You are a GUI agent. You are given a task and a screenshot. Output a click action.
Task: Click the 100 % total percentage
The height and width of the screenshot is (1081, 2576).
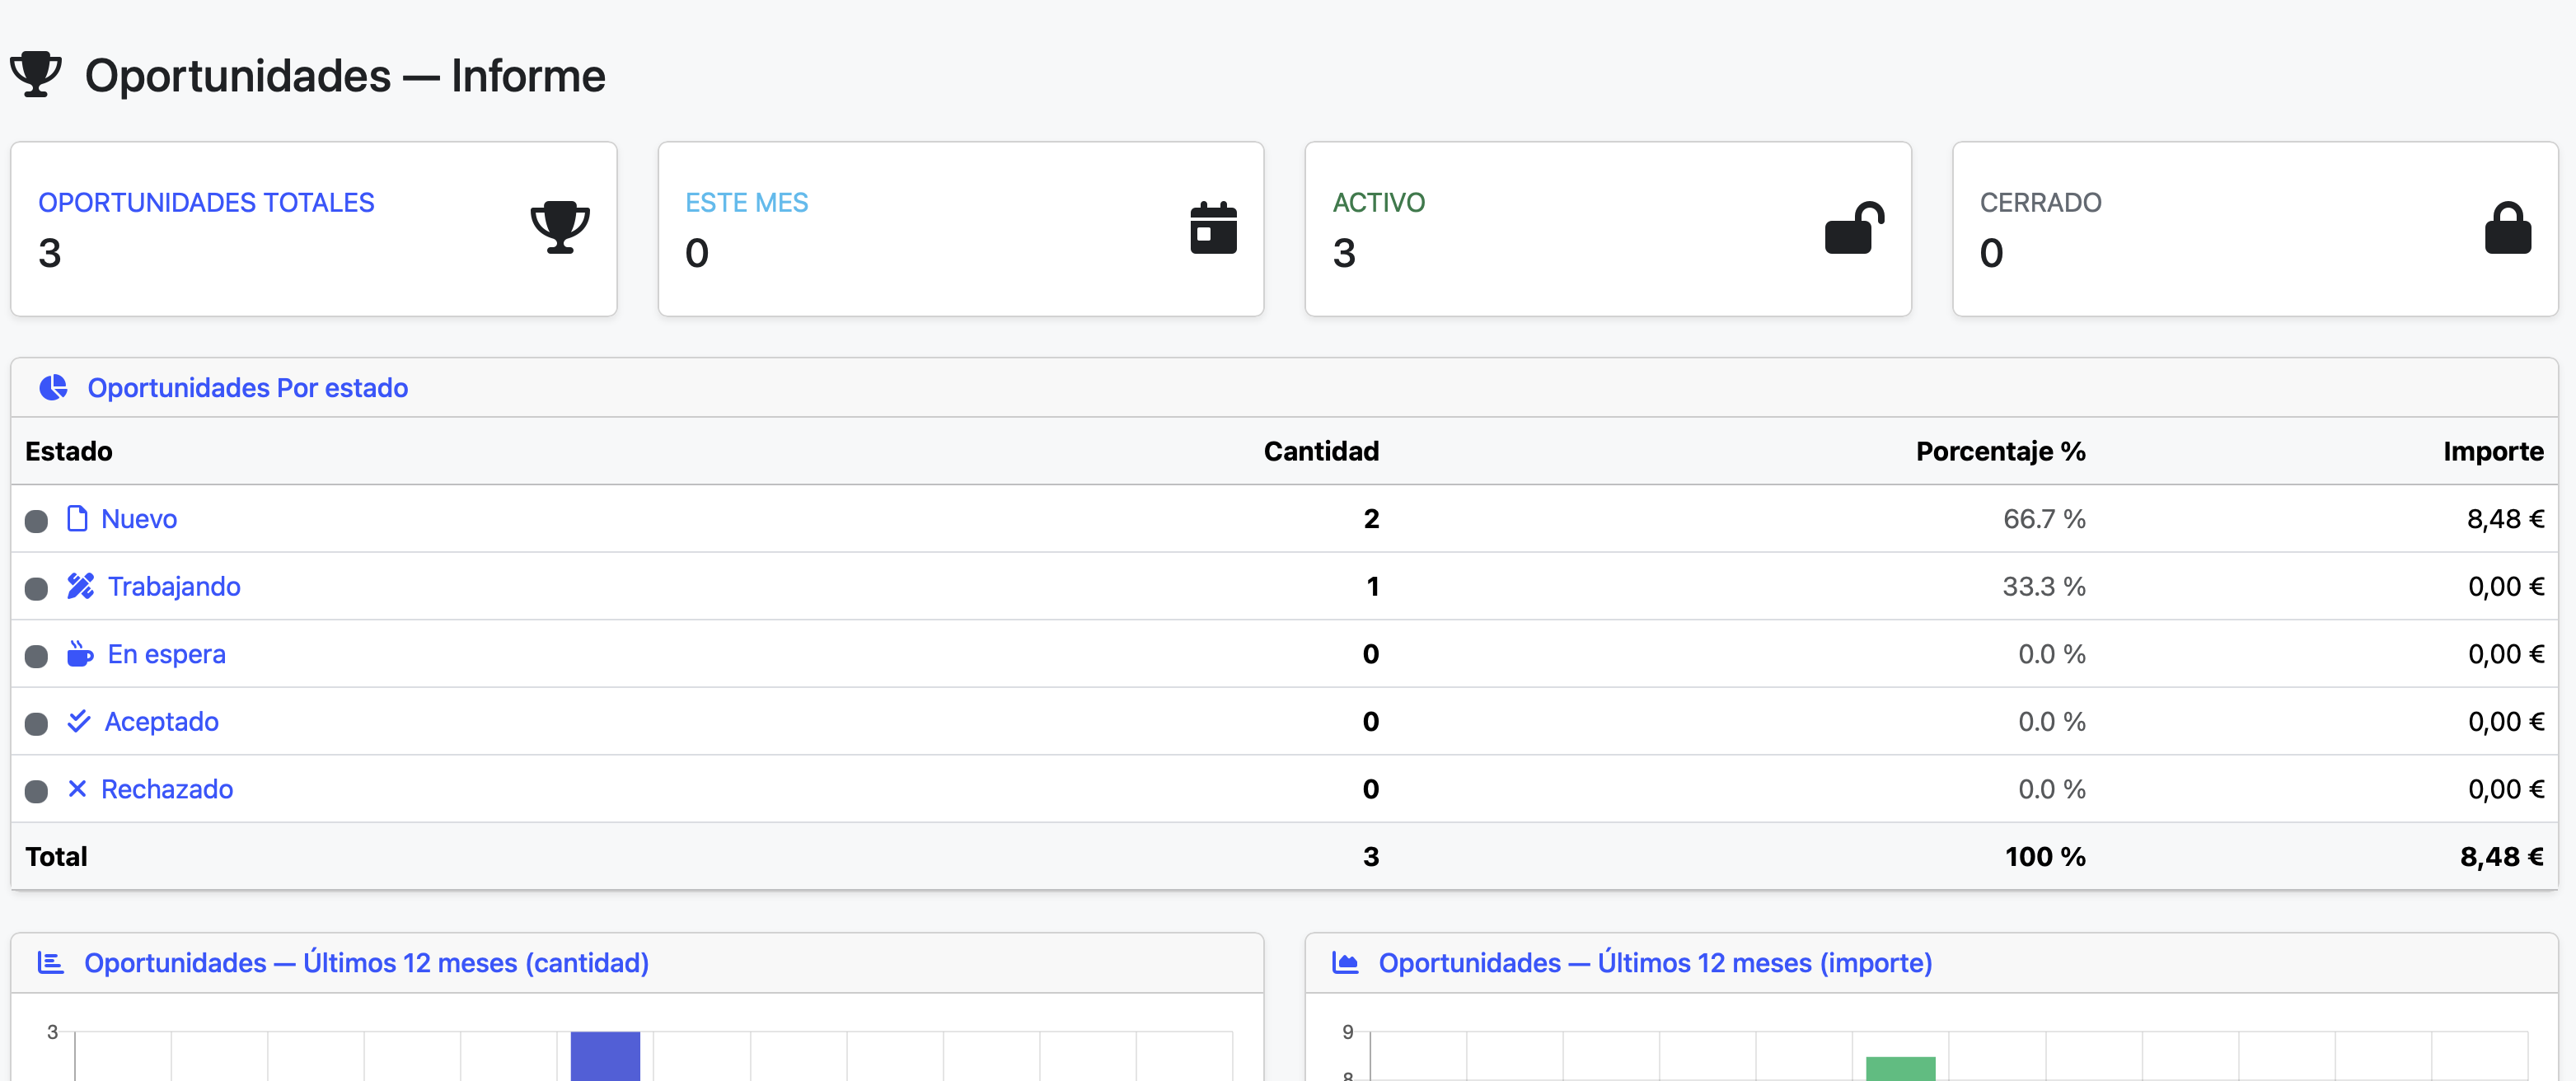tap(2045, 857)
